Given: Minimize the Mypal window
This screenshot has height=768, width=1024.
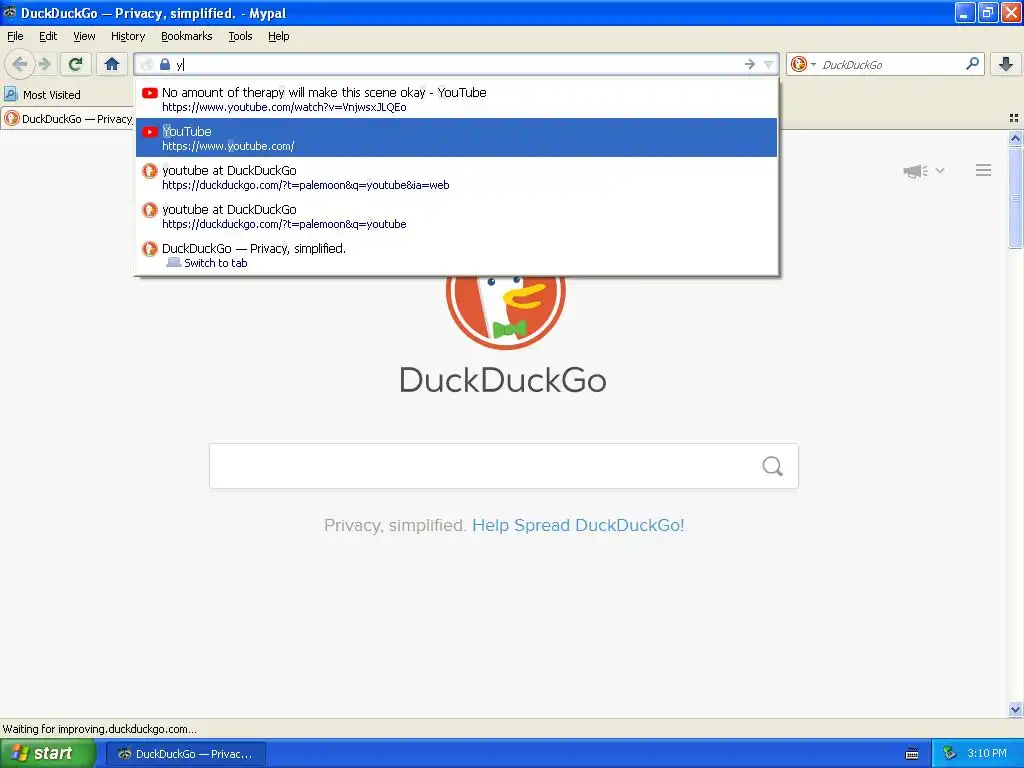Looking at the screenshot, I should pyautogui.click(x=965, y=12).
